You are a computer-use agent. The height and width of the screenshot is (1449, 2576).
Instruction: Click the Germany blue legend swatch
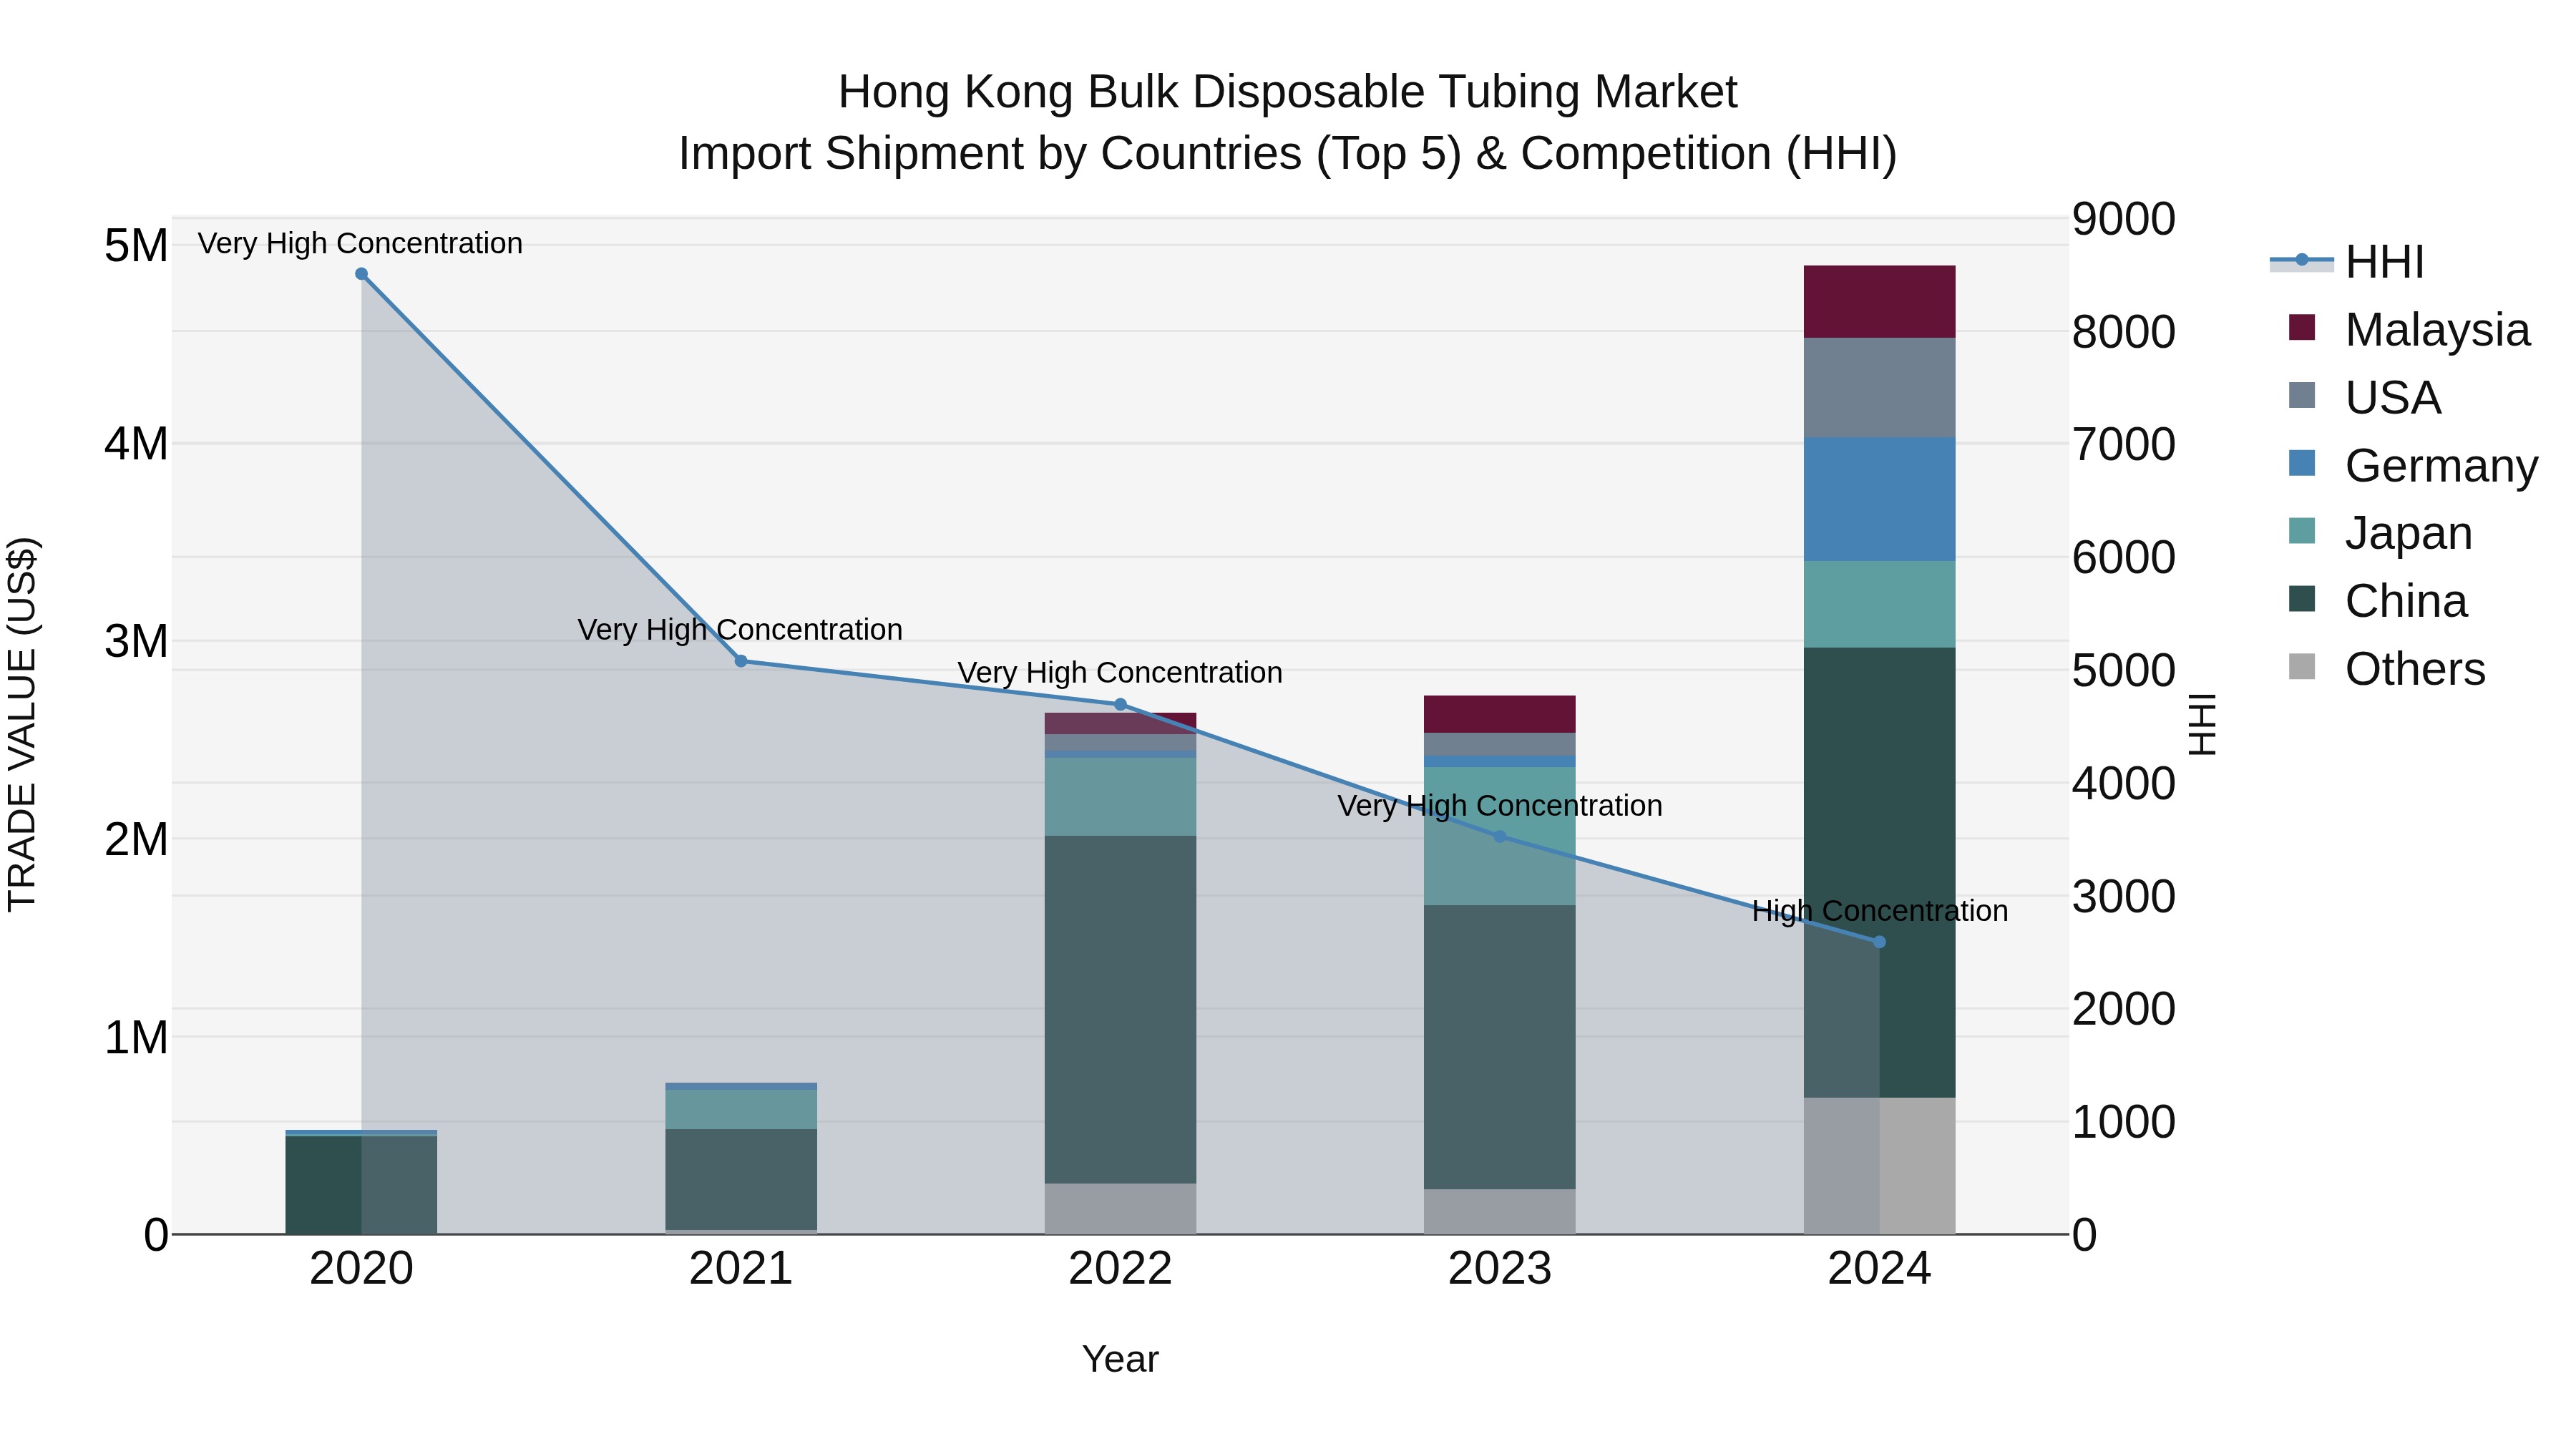[2301, 463]
